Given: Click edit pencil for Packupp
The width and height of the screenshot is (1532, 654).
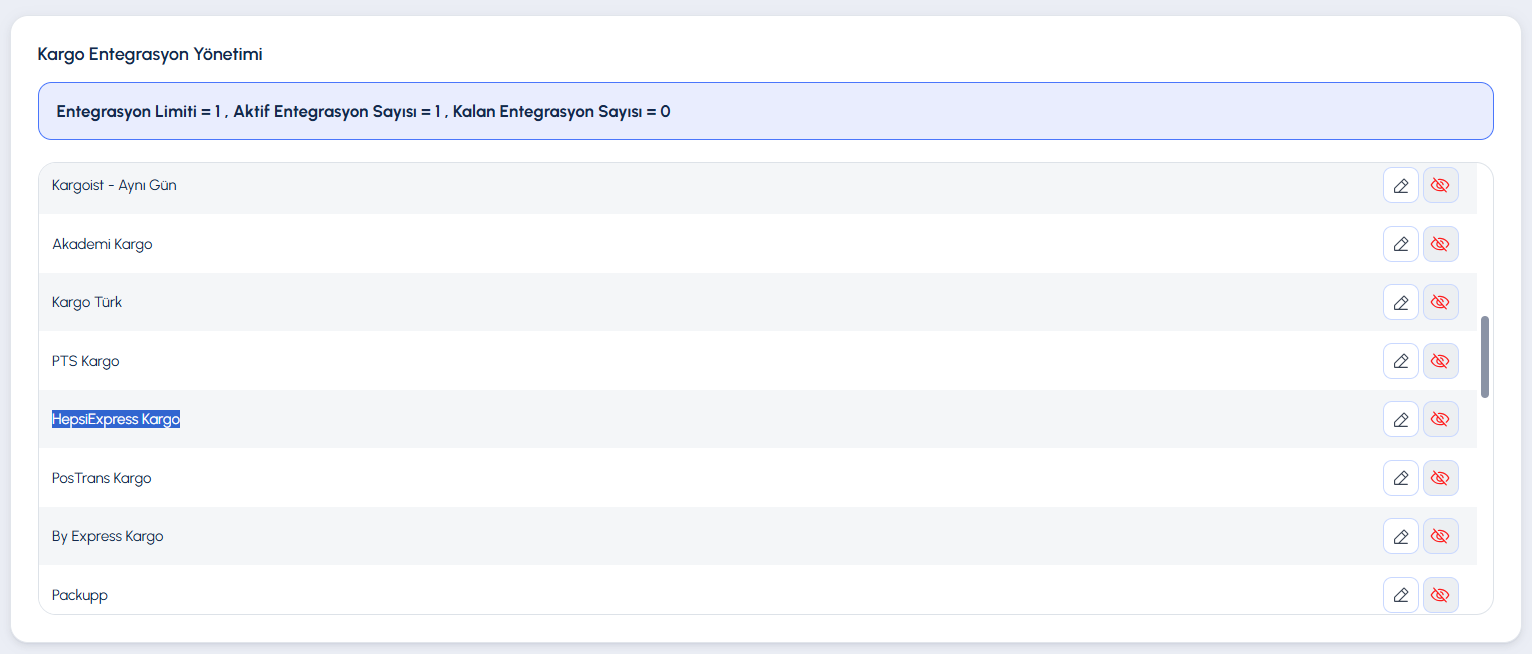Looking at the screenshot, I should click(1400, 595).
